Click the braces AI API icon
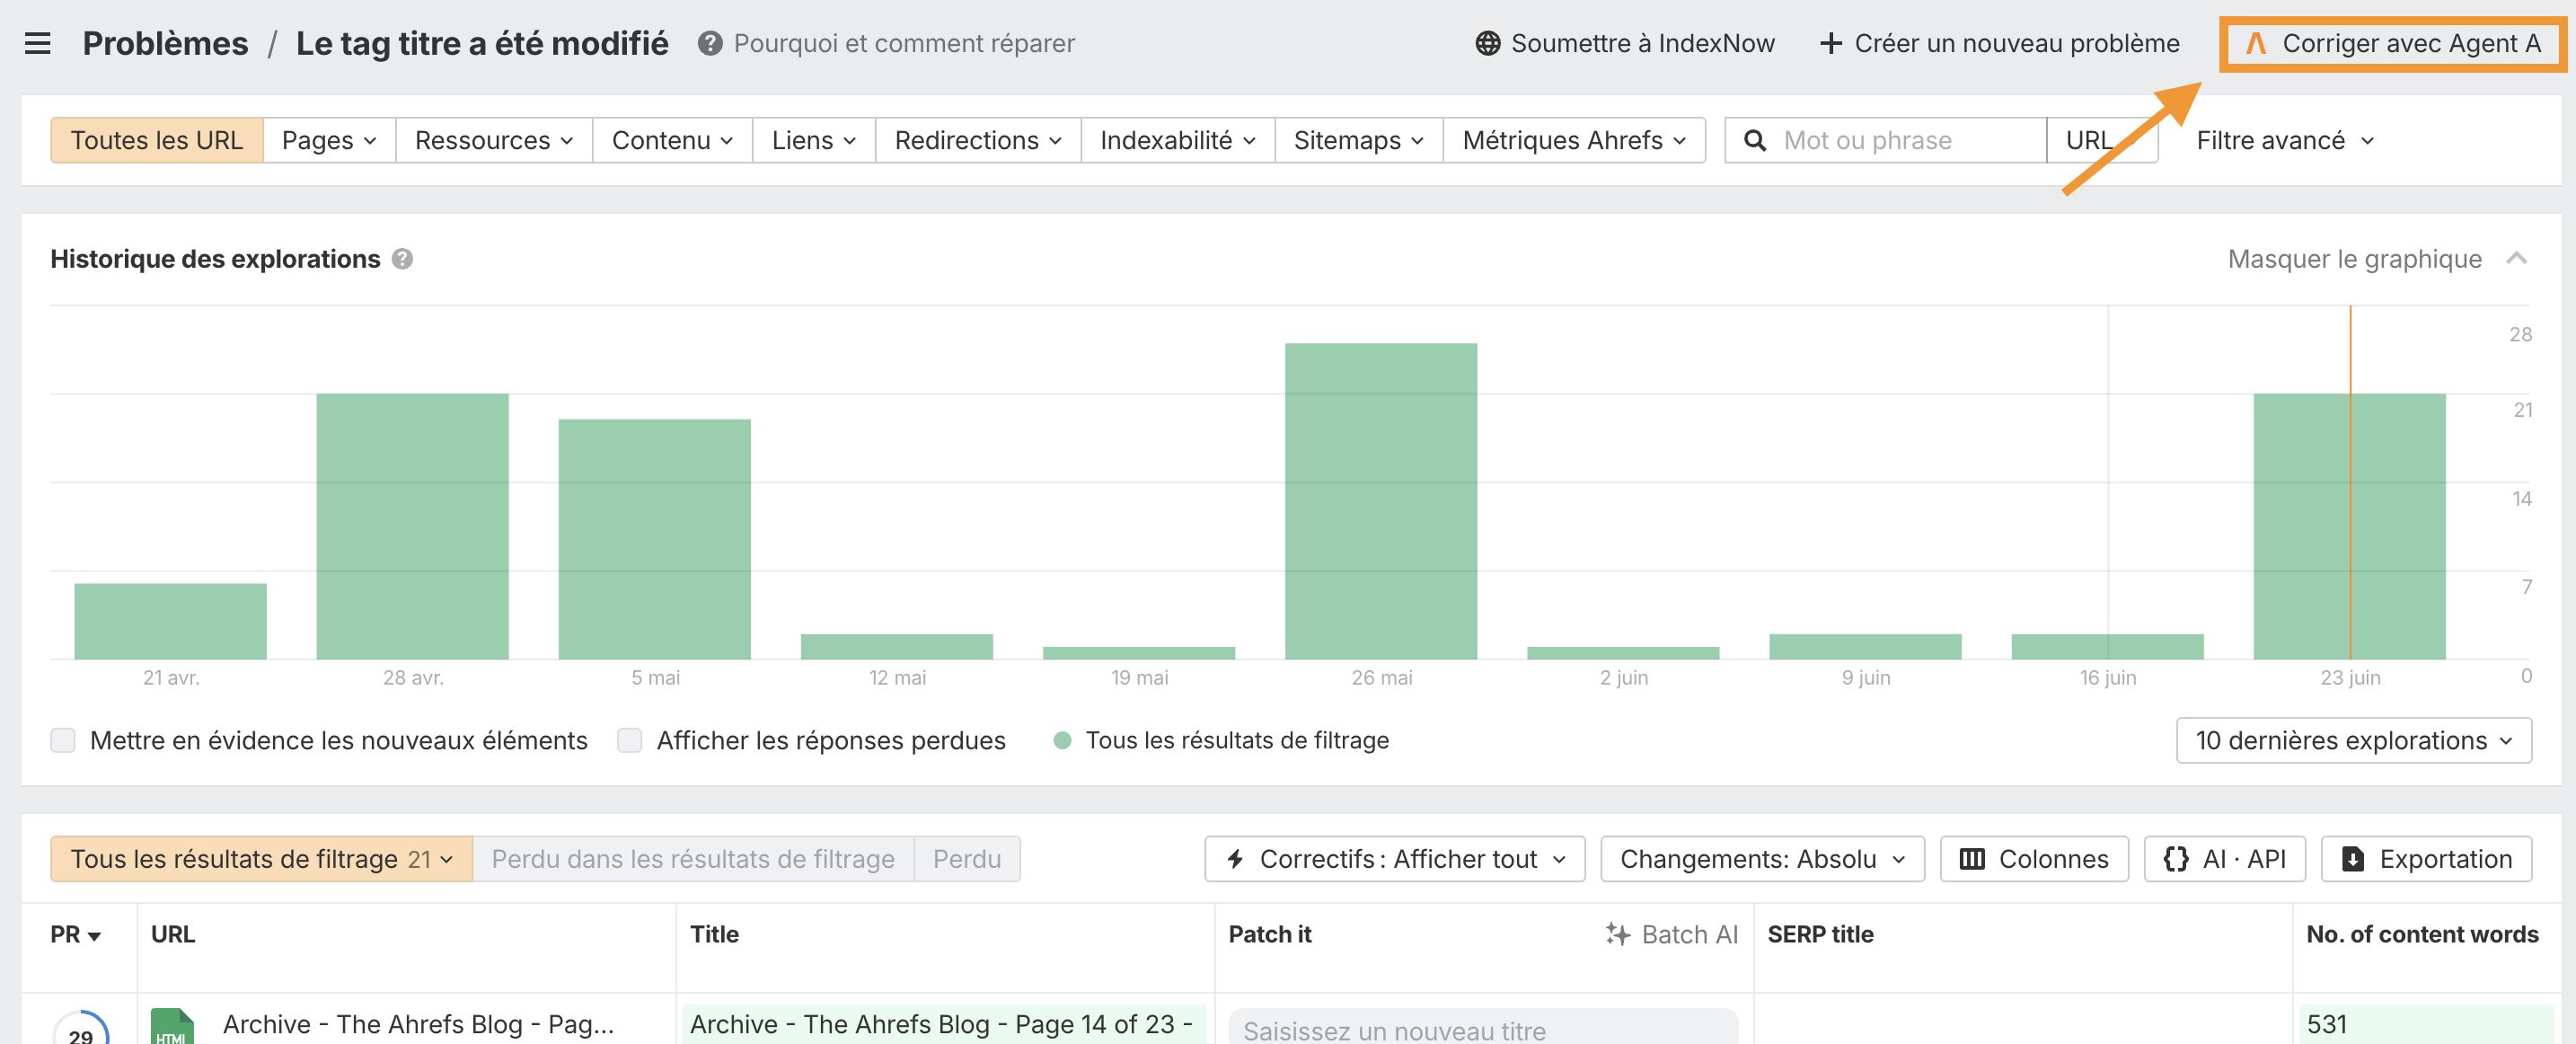The image size is (2576, 1044). click(2176, 859)
